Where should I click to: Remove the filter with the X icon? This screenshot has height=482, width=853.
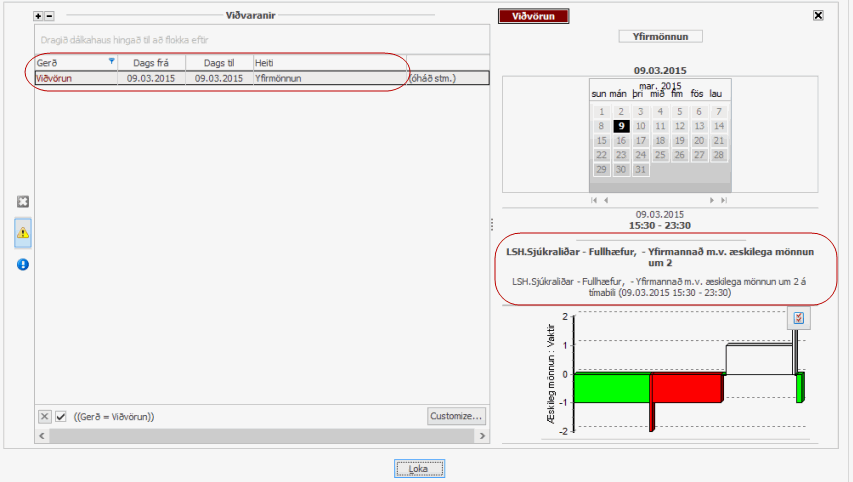pos(44,416)
